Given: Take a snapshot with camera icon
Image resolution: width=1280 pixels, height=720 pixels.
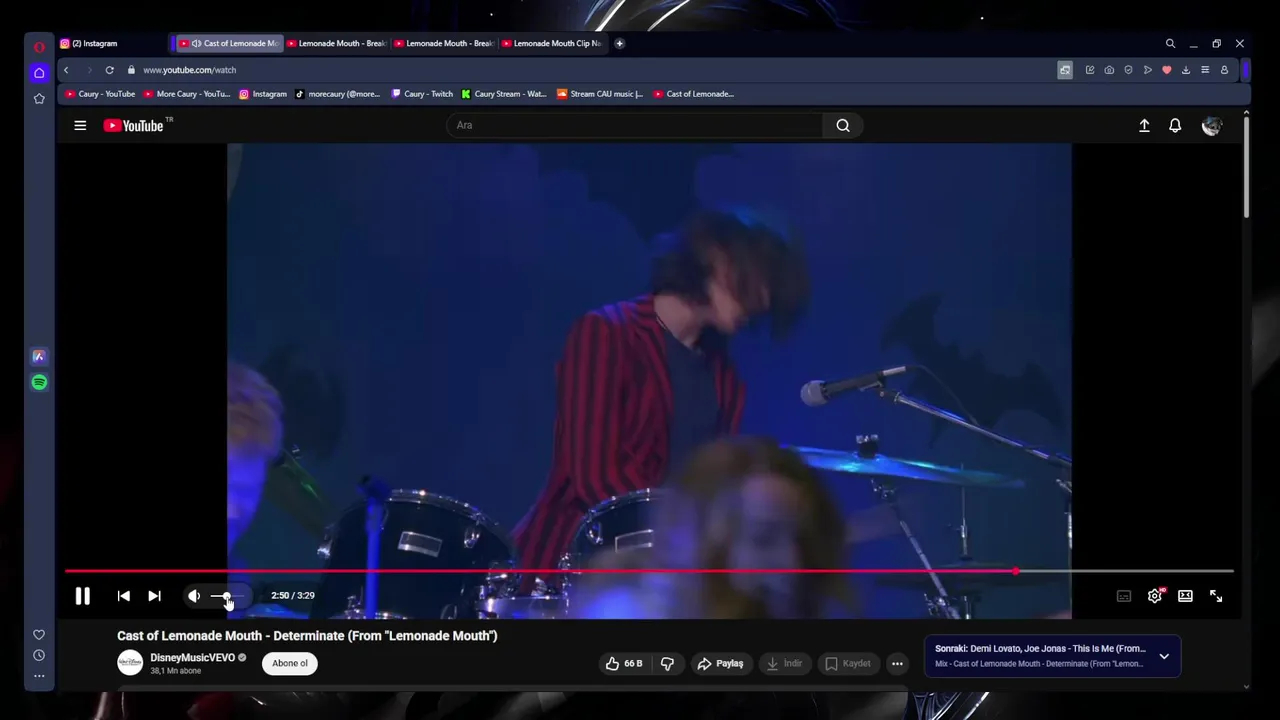Looking at the screenshot, I should [x=1109, y=70].
